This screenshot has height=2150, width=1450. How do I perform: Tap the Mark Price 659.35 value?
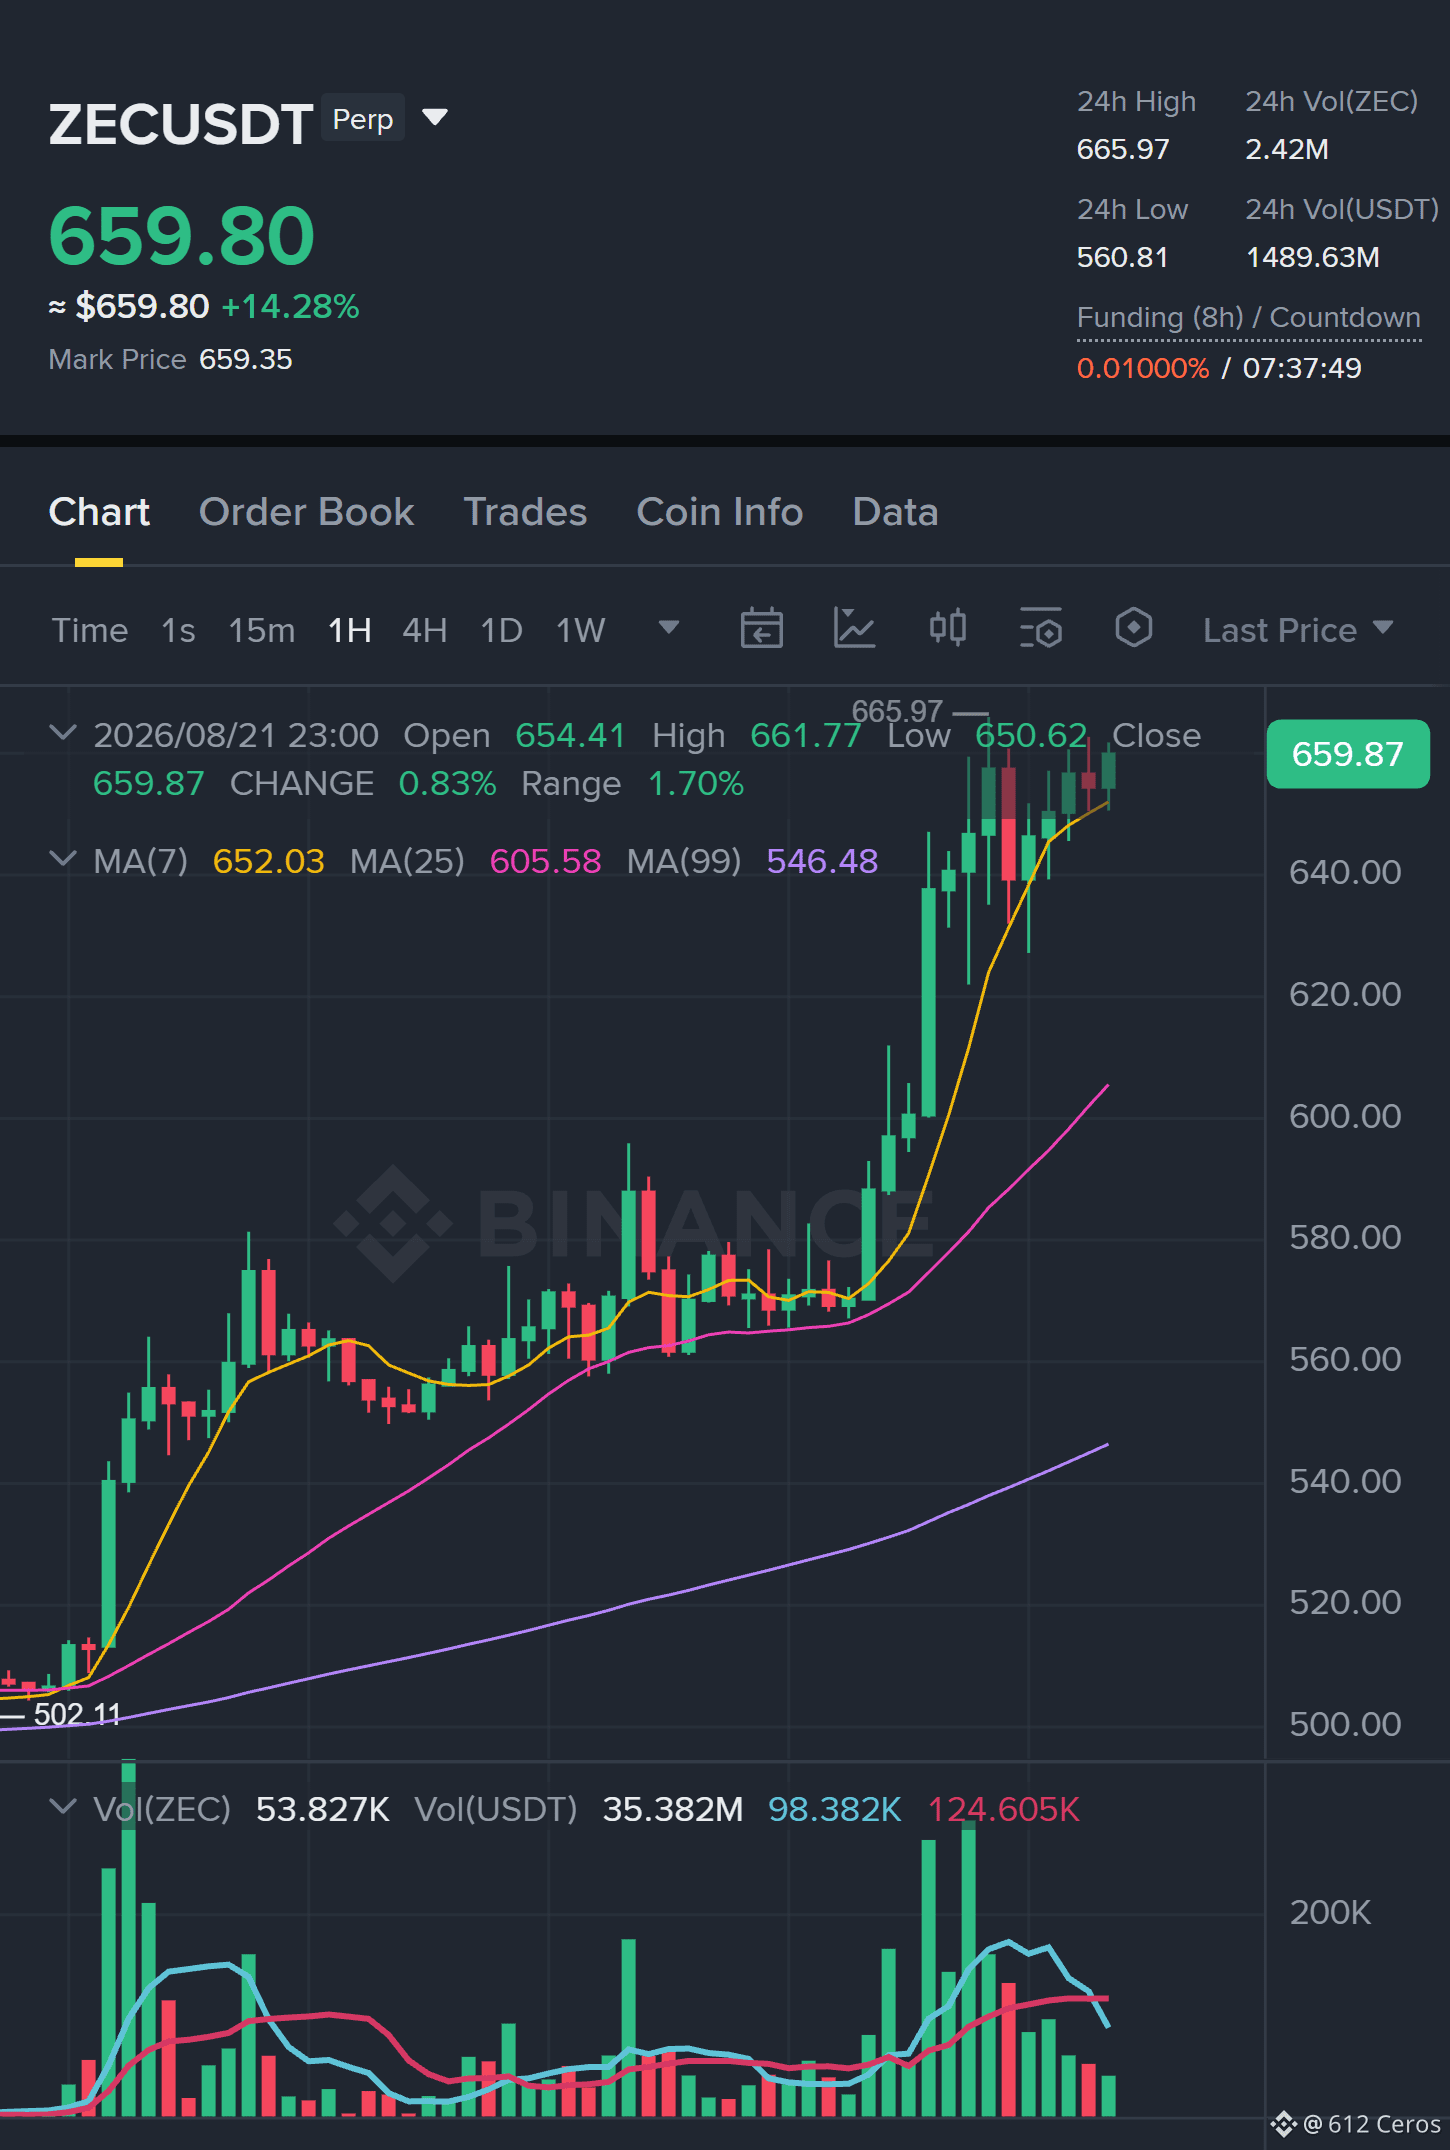[x=246, y=360]
